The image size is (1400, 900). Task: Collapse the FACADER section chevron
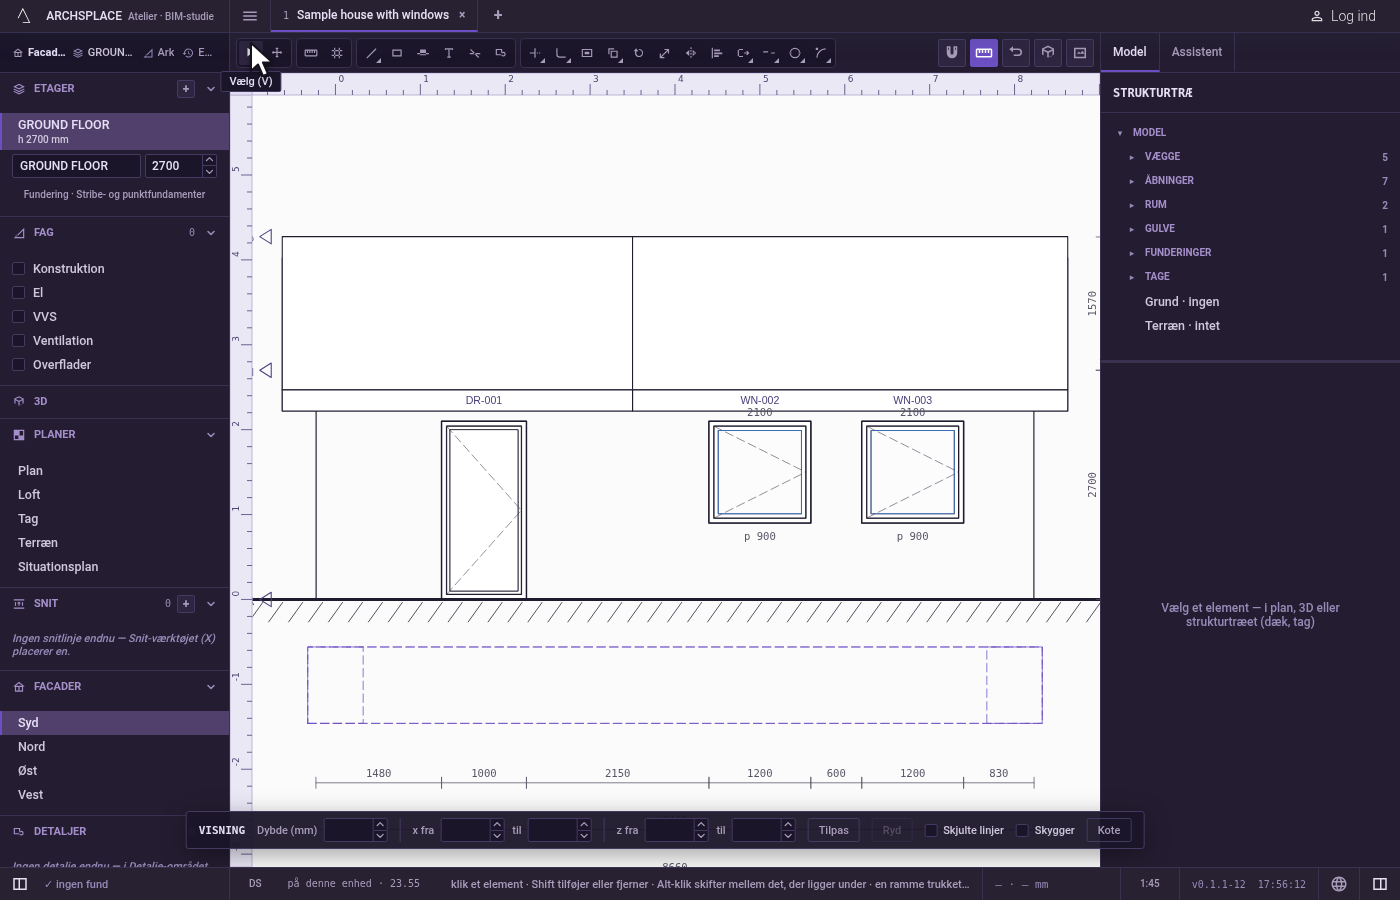(x=211, y=687)
